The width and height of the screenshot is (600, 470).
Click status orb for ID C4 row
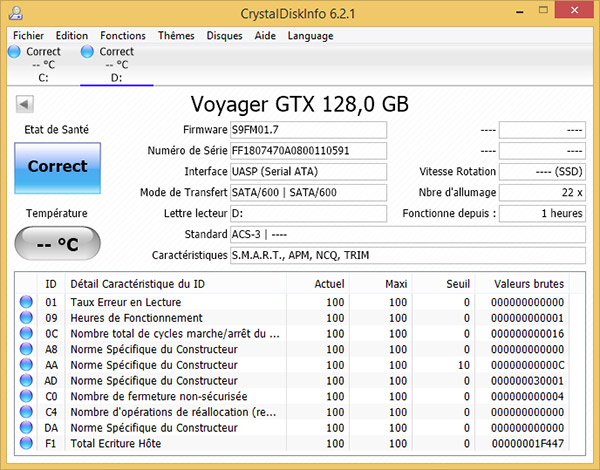(26, 412)
